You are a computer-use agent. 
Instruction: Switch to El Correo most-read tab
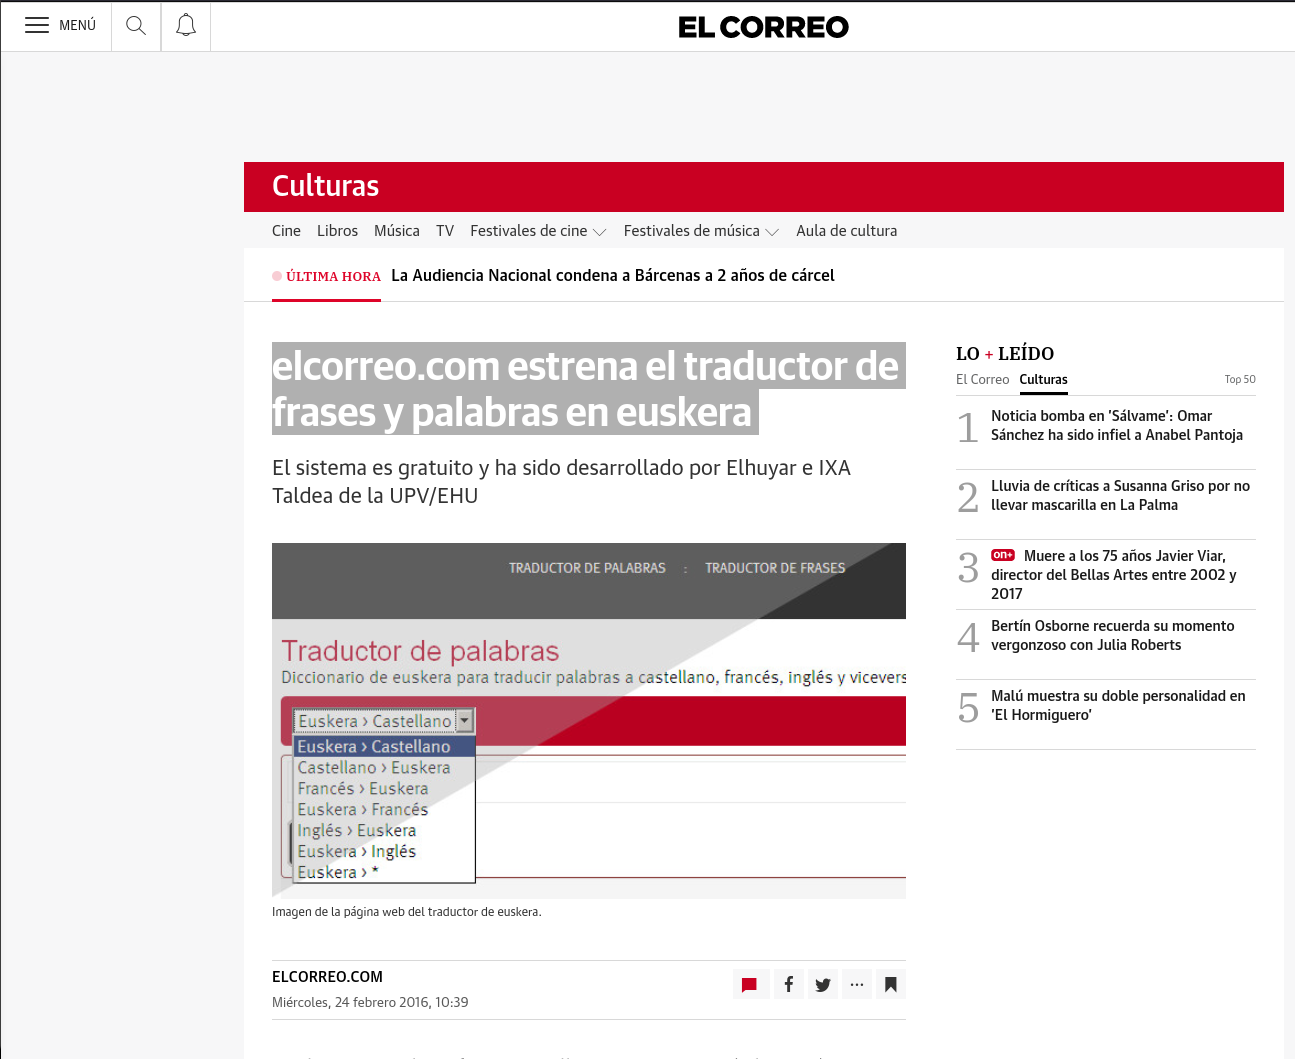point(983,380)
